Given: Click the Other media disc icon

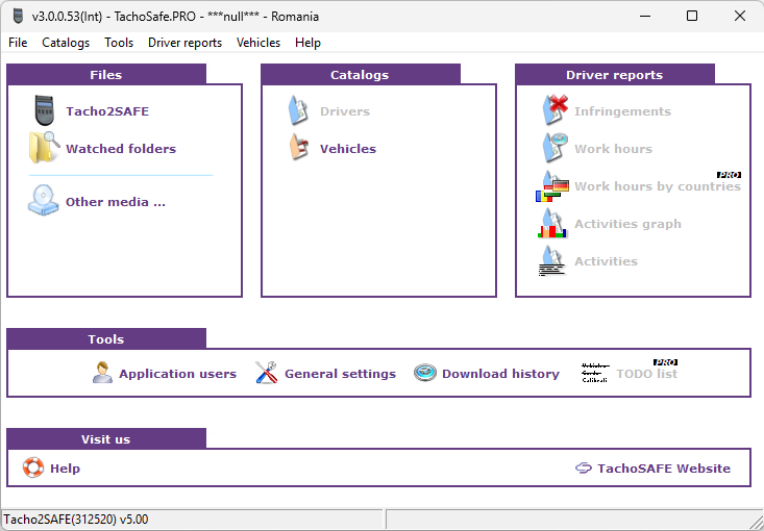Looking at the screenshot, I should click(43, 201).
